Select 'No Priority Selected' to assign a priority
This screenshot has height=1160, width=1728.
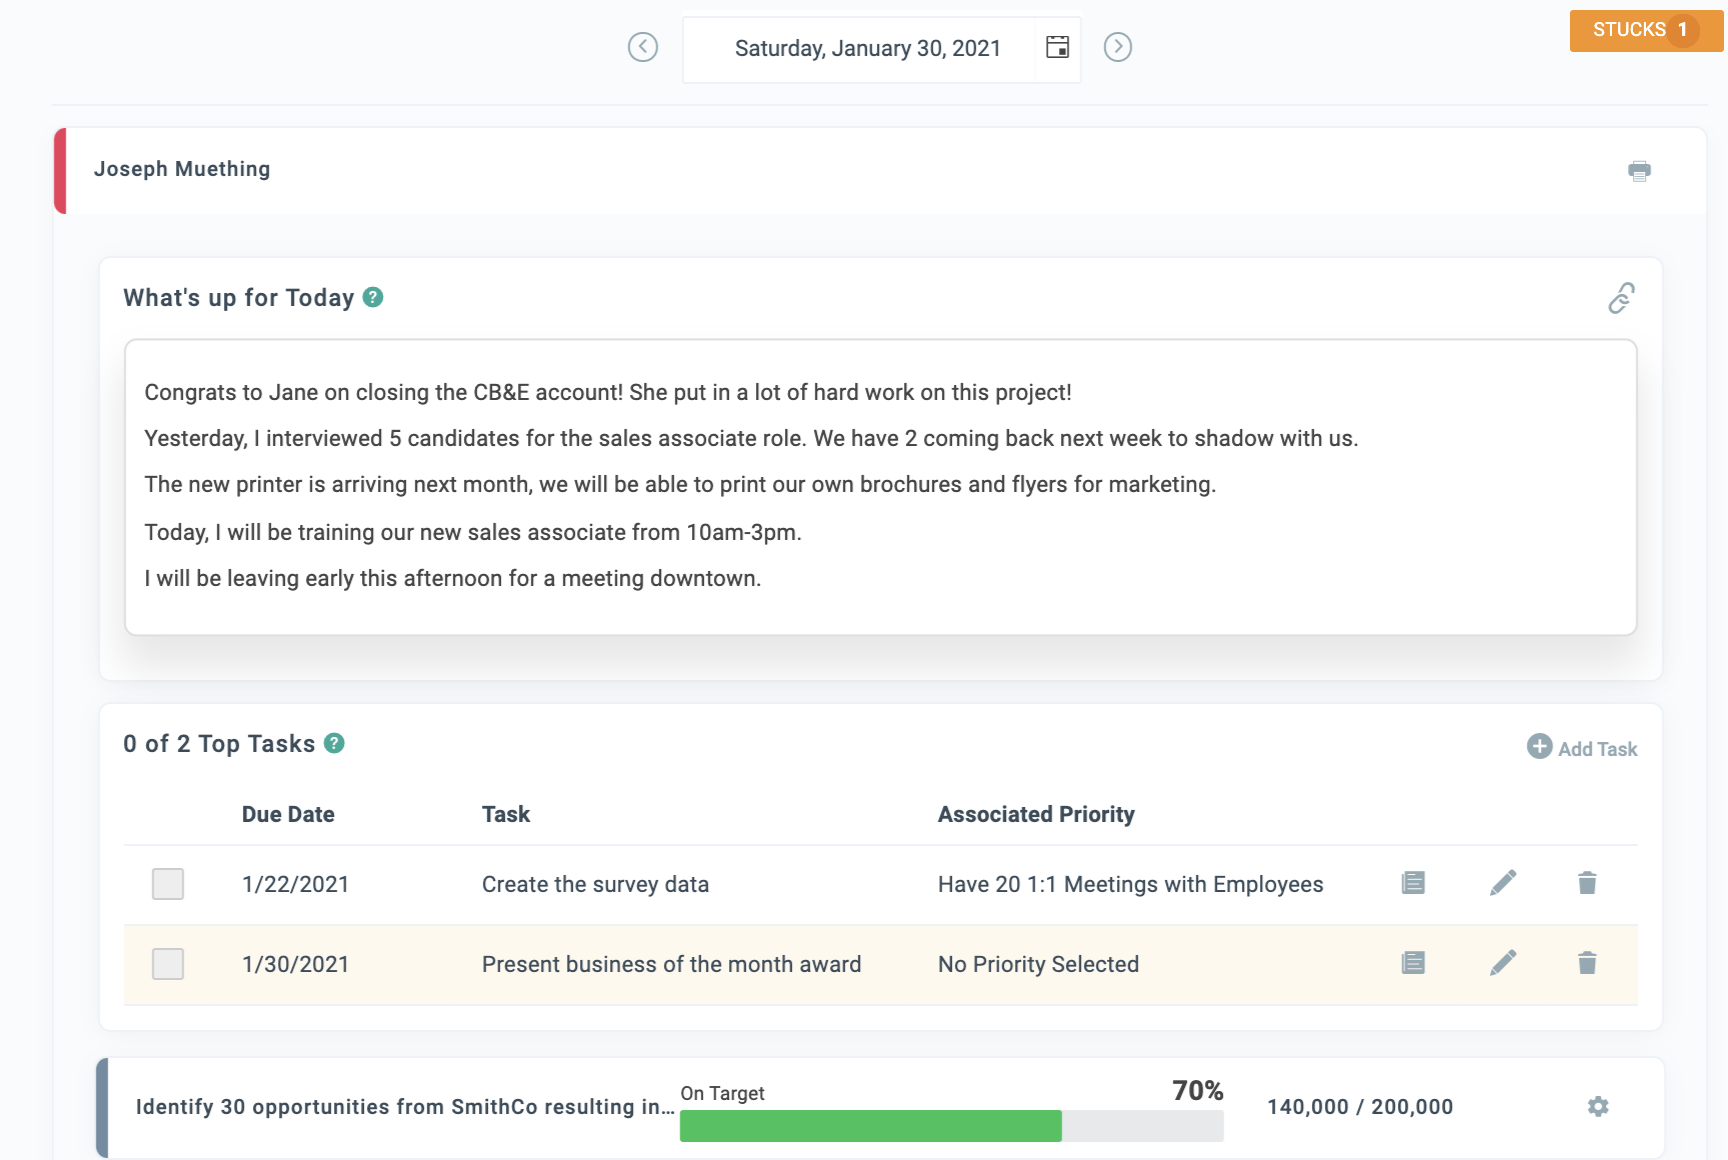tap(1037, 964)
